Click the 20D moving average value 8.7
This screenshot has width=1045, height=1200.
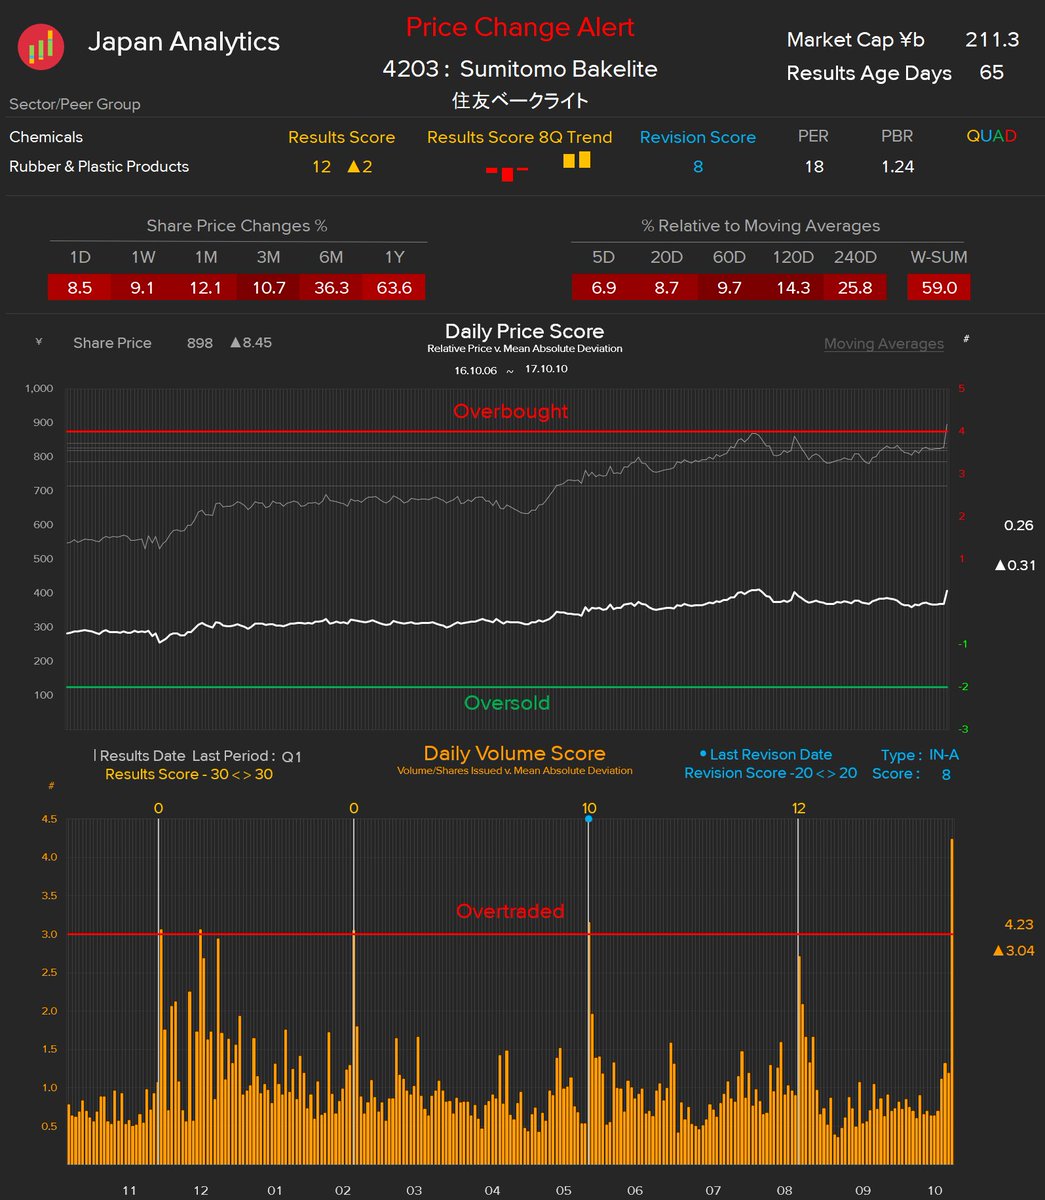click(x=666, y=287)
